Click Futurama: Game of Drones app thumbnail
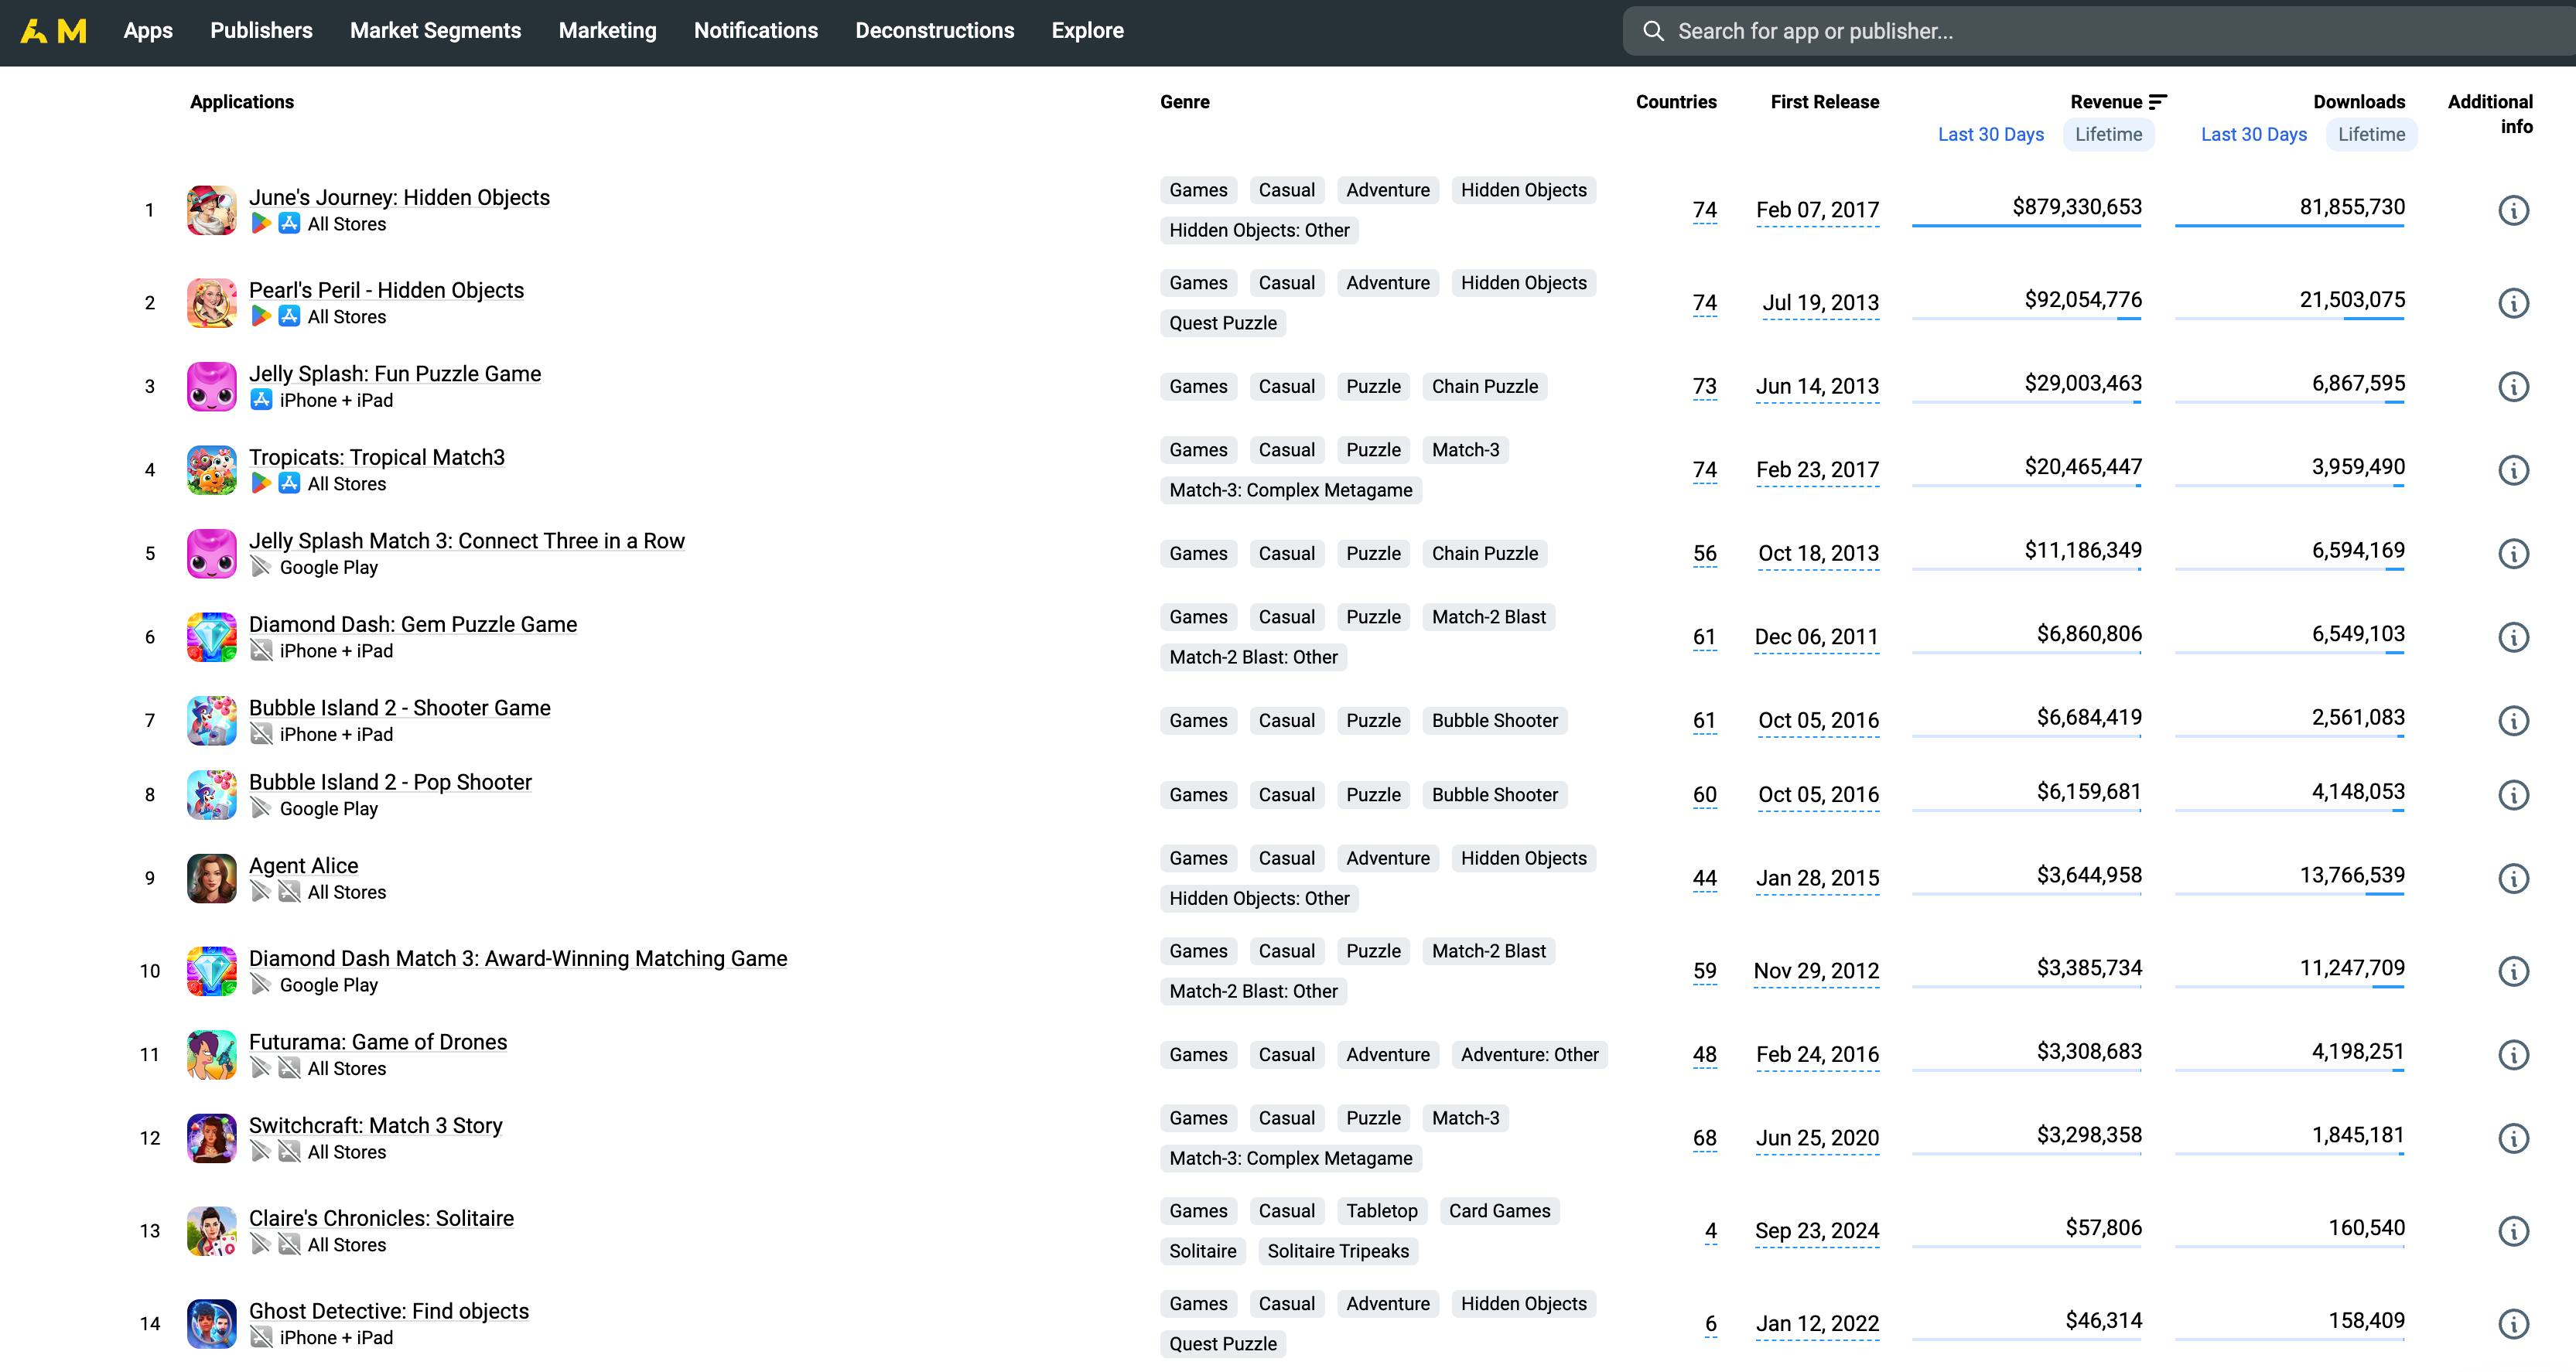Image resolution: width=2576 pixels, height=1372 pixels. (x=212, y=1055)
